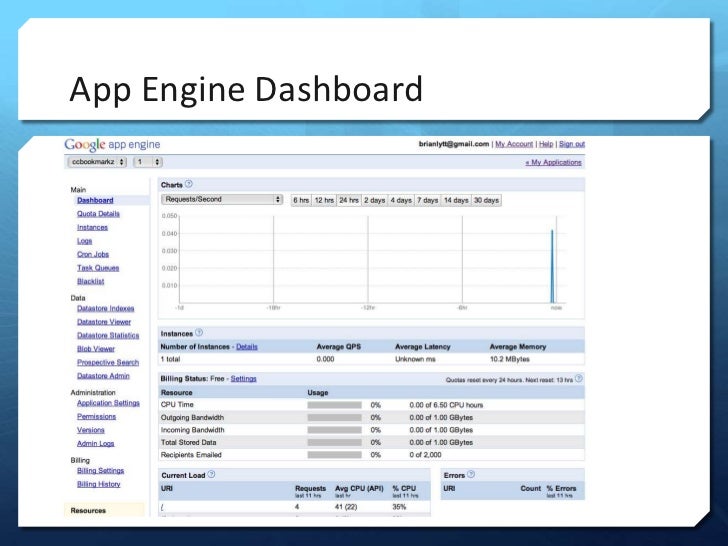Viewport: 728px width, 546px height.
Task: Open the Blacklist link
Action: 91,281
